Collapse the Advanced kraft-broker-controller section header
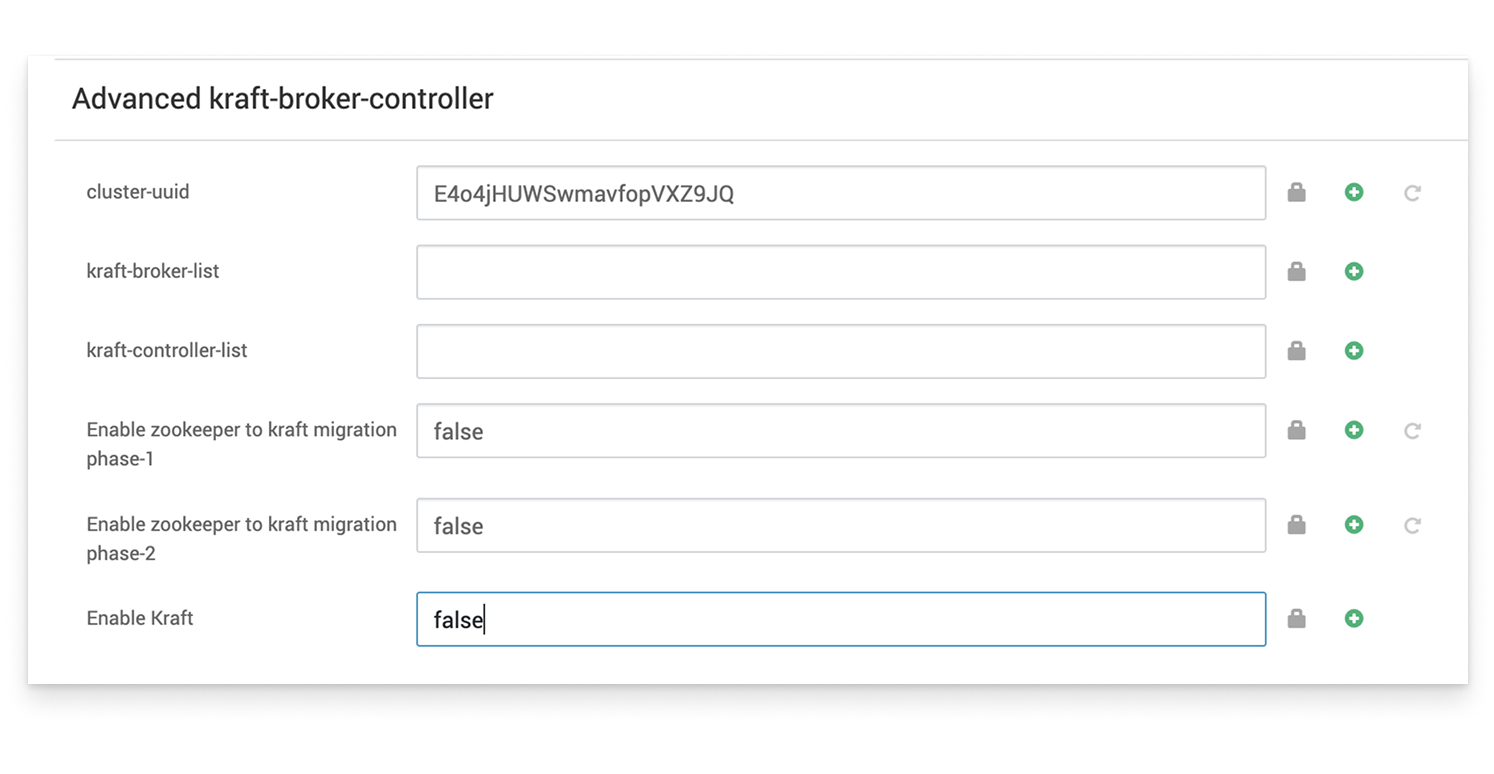The height and width of the screenshot is (774, 1494). pyautogui.click(x=283, y=99)
